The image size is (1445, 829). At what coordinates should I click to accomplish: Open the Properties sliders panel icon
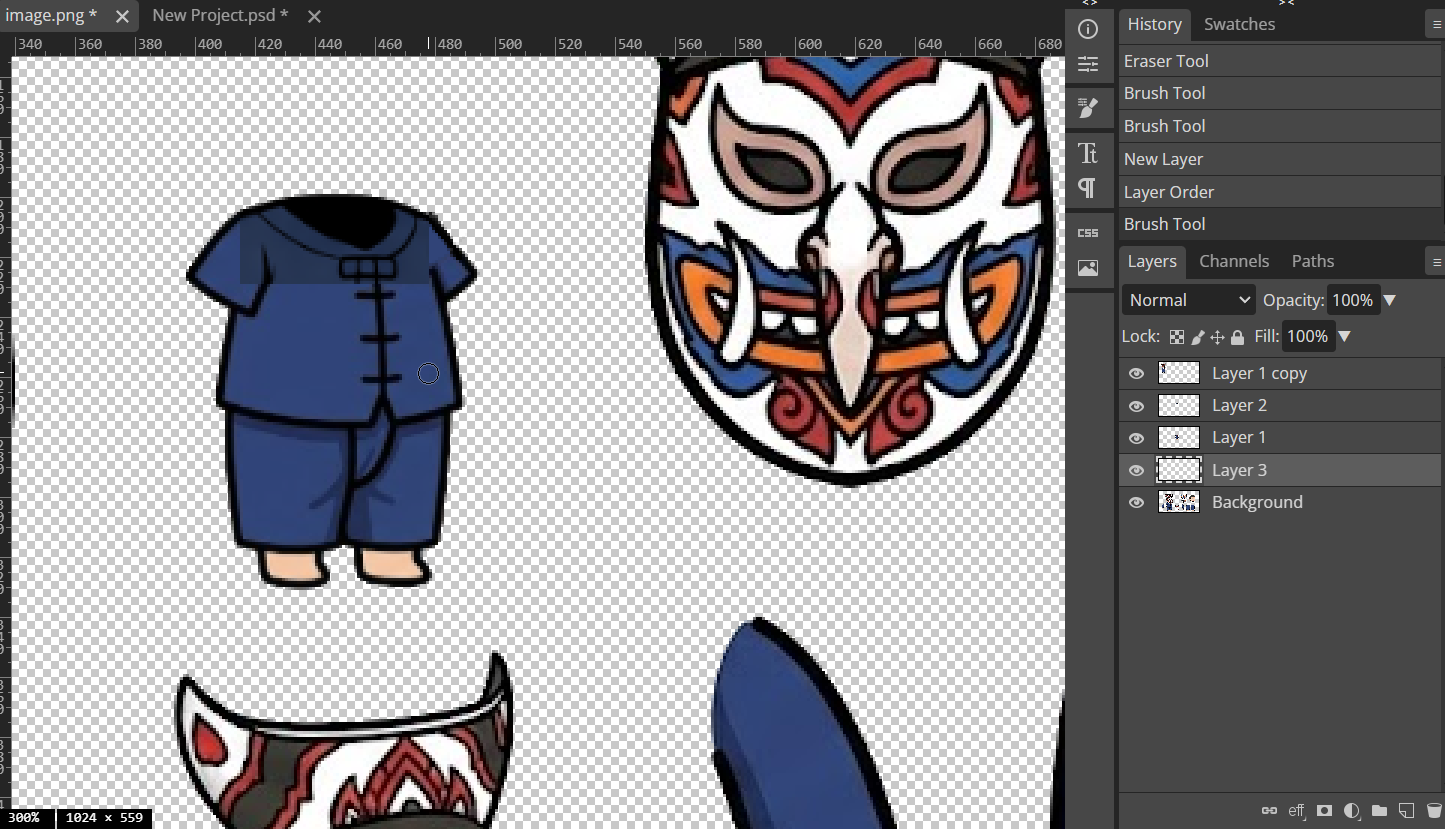[1088, 65]
